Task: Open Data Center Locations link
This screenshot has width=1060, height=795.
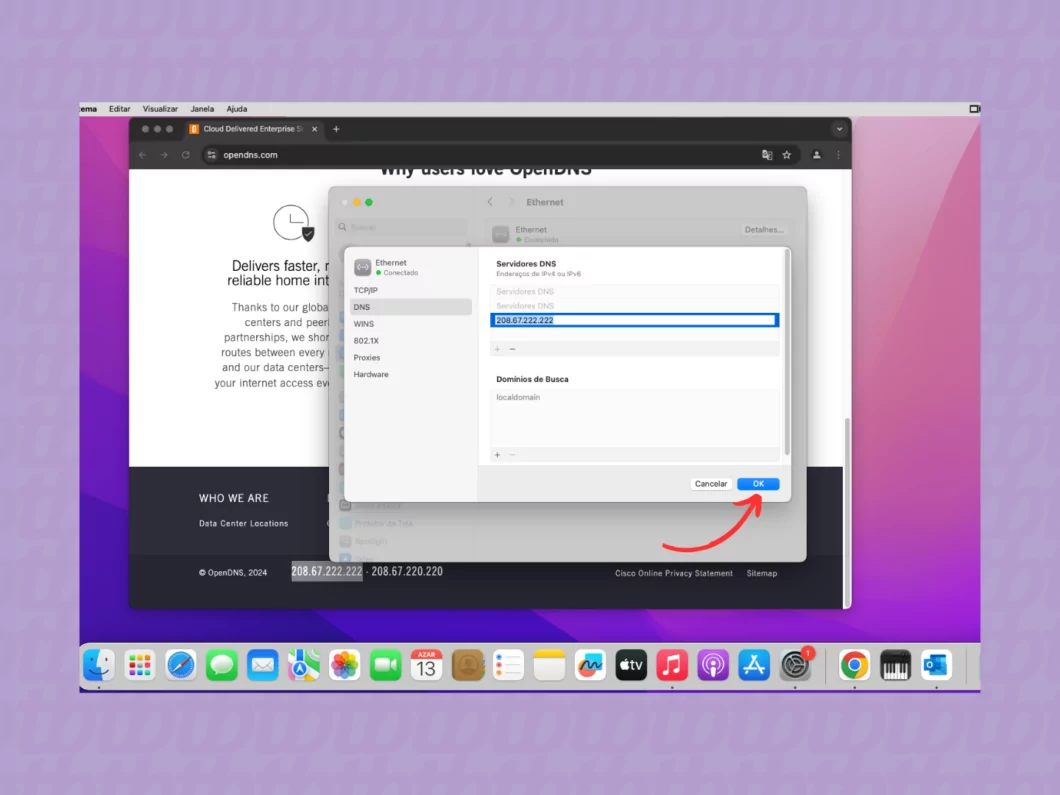Action: click(243, 523)
